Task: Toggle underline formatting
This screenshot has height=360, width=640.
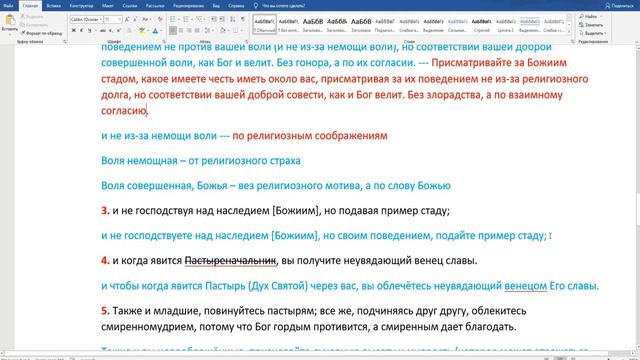Action: pyautogui.click(x=89, y=31)
